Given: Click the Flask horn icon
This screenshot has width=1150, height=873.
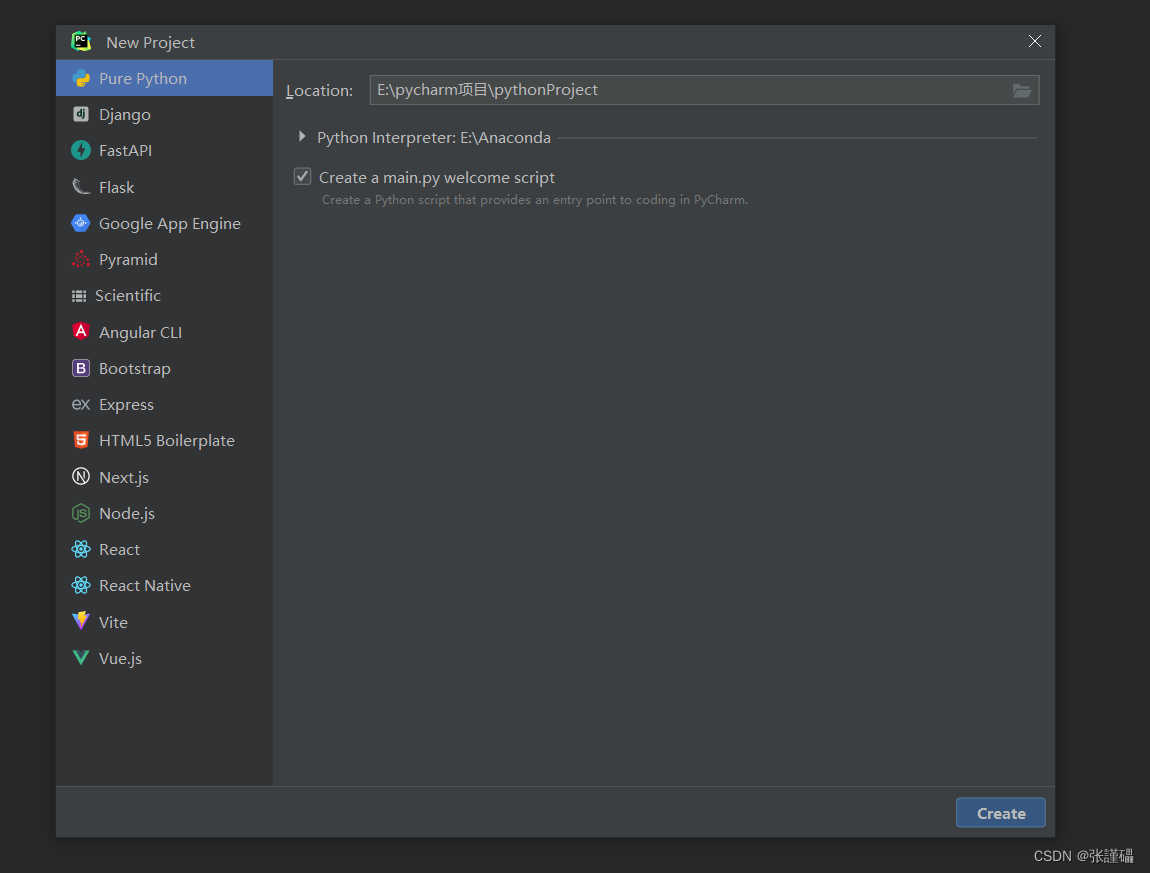Looking at the screenshot, I should click(81, 186).
